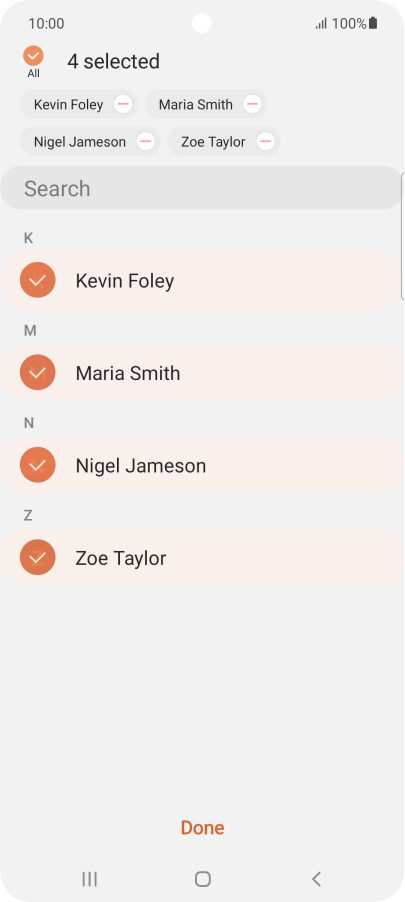405x902 pixels.
Task: Remove Maria Smith chip with minus icon
Action: 252,104
